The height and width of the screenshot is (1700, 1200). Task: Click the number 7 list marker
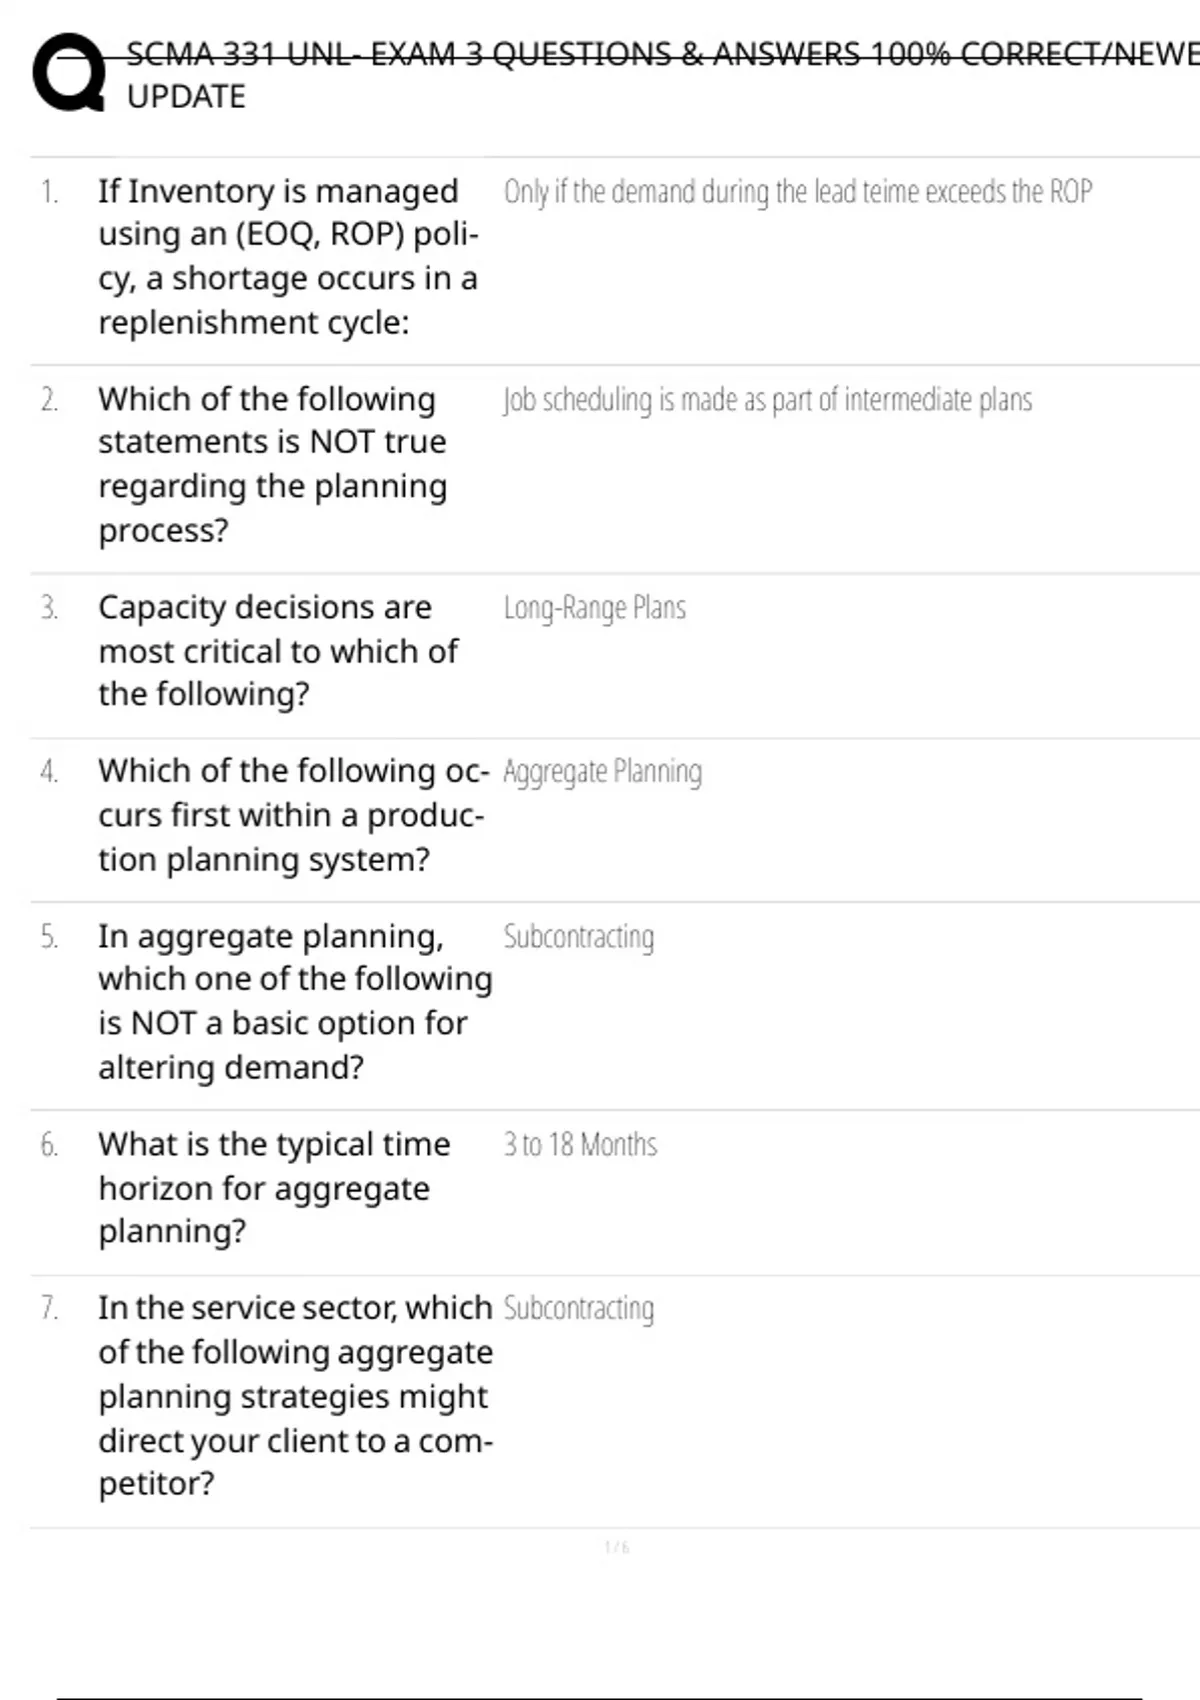[x=49, y=1308]
